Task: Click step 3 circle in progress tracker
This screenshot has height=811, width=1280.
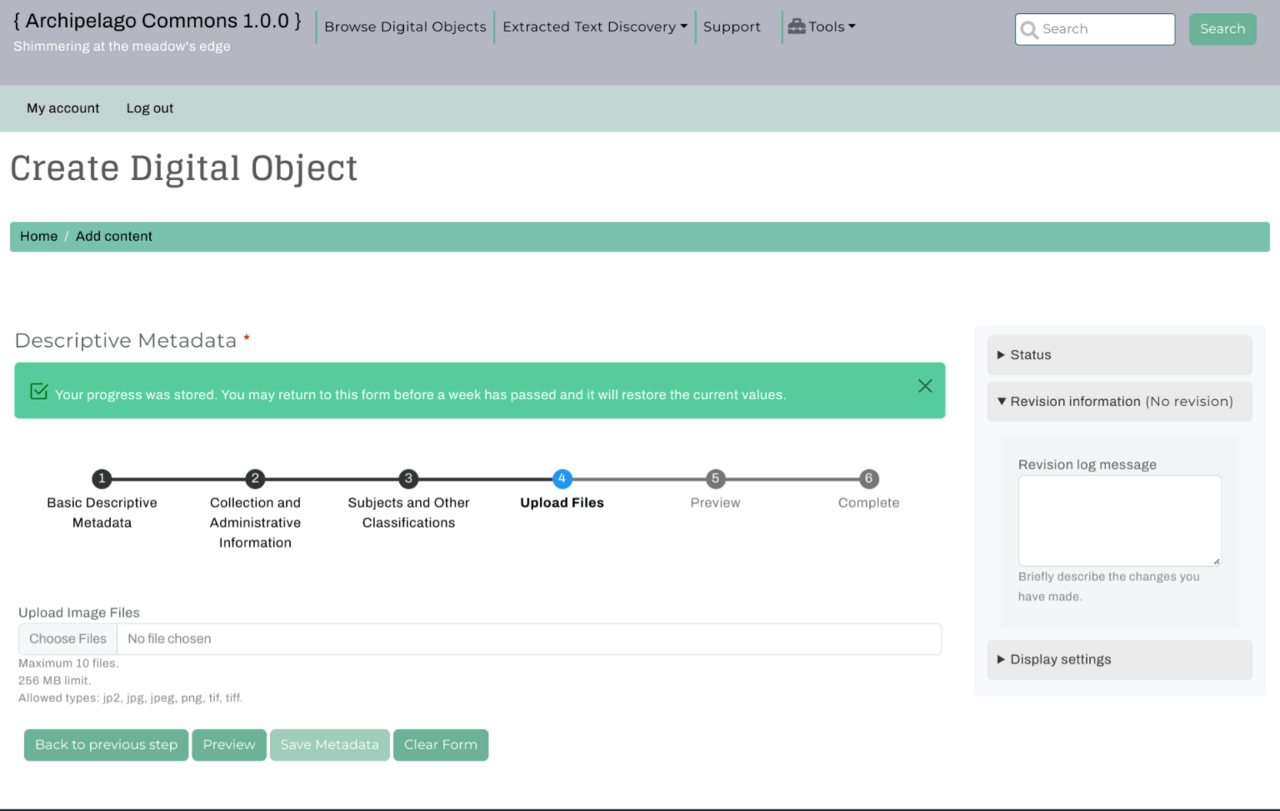Action: click(408, 479)
